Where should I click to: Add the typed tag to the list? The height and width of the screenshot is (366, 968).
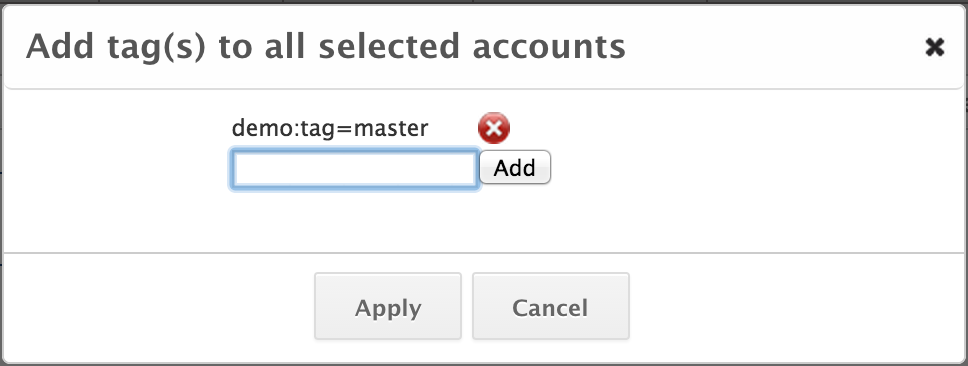click(515, 167)
